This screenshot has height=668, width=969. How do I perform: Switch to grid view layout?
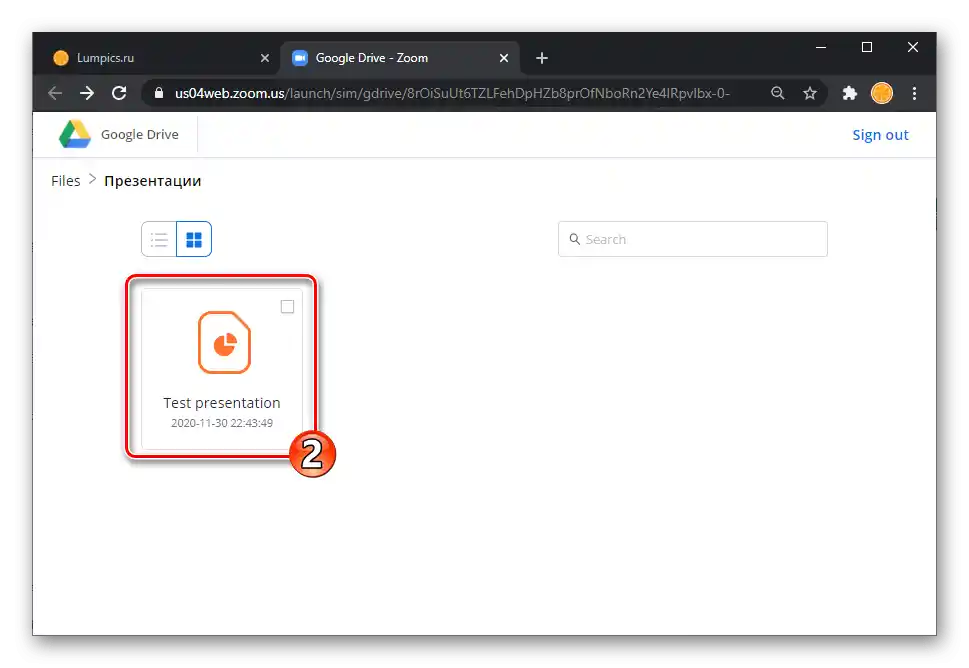(x=194, y=239)
